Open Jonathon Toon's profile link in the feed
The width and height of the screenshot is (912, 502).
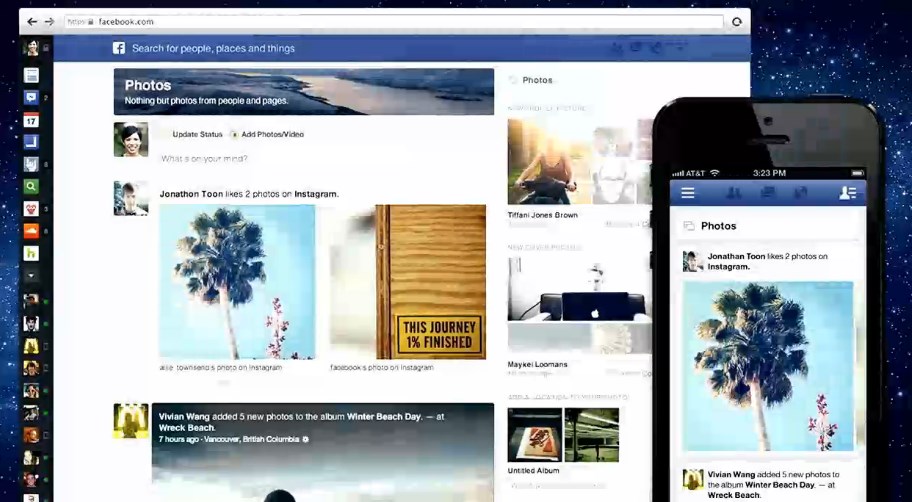pos(191,194)
